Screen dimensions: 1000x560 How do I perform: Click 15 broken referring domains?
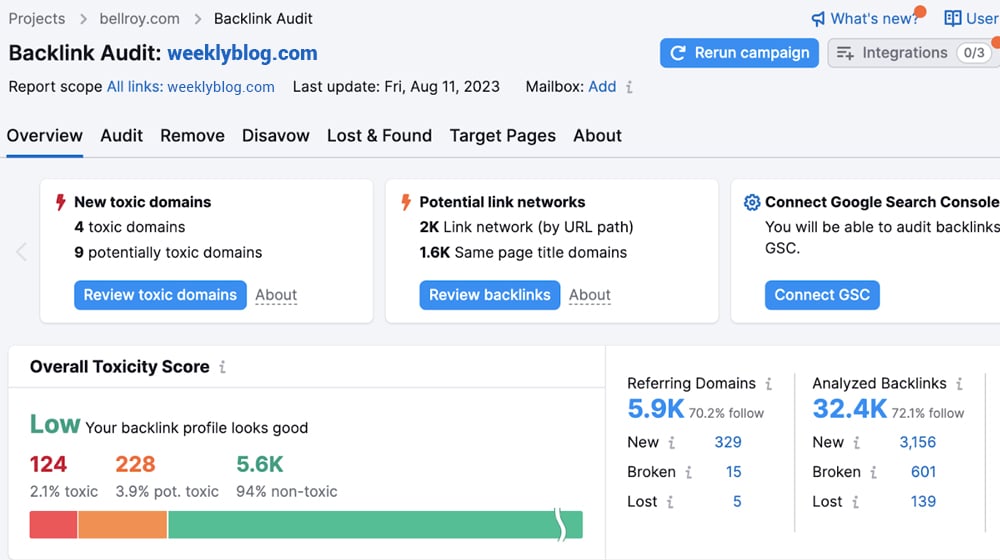733,472
